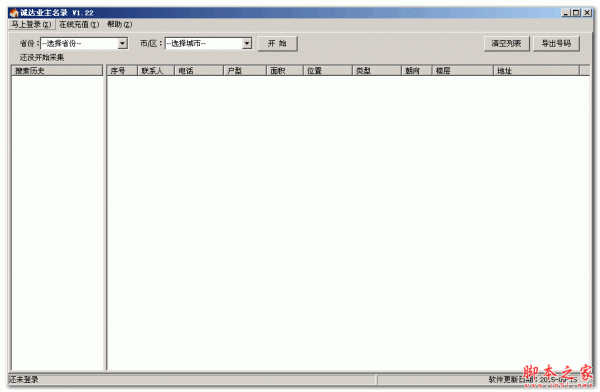Sort by the 地址 column header
600x392 pixels.
point(536,70)
